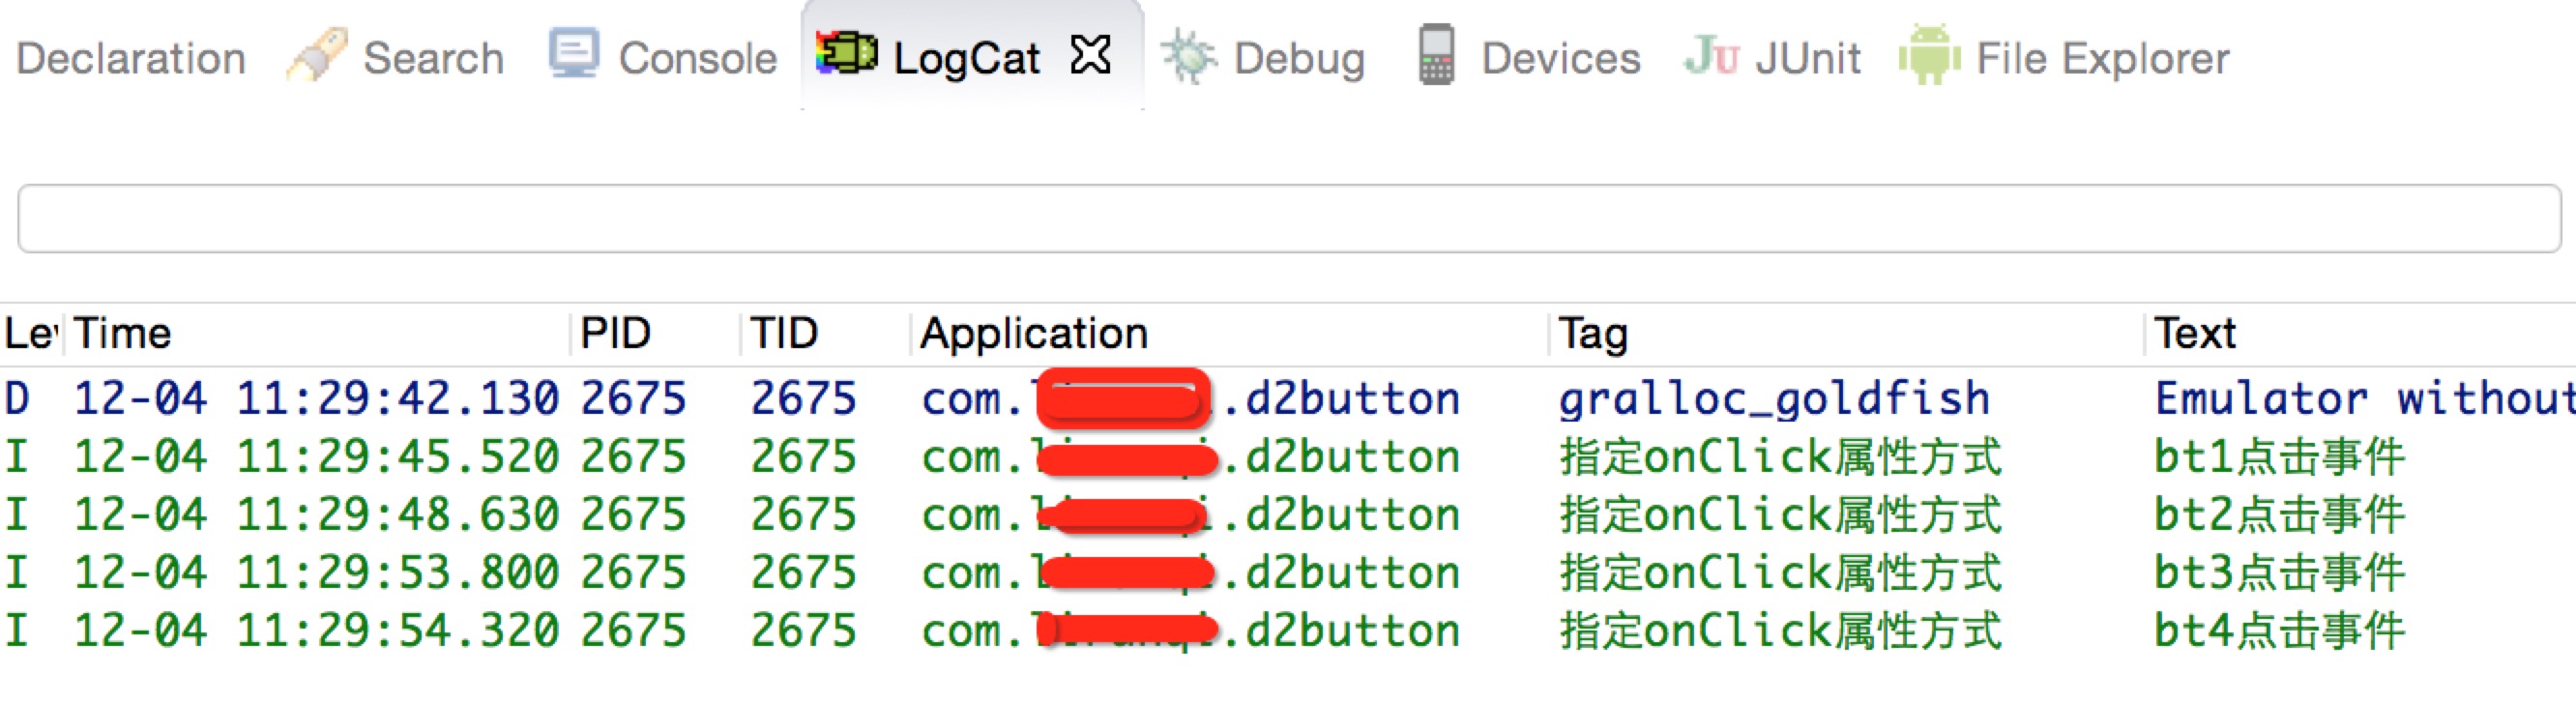Select the gralloc_goldfish debug log row
The width and height of the screenshot is (2576, 704).
point(1773,398)
